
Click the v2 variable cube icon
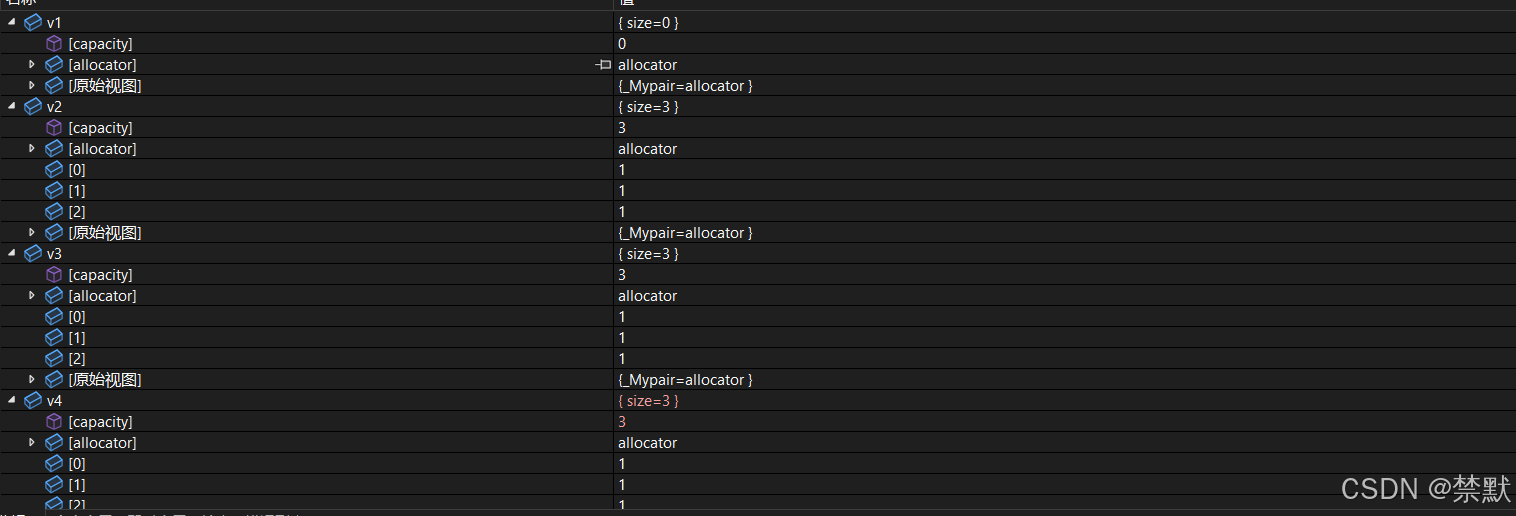click(33, 107)
